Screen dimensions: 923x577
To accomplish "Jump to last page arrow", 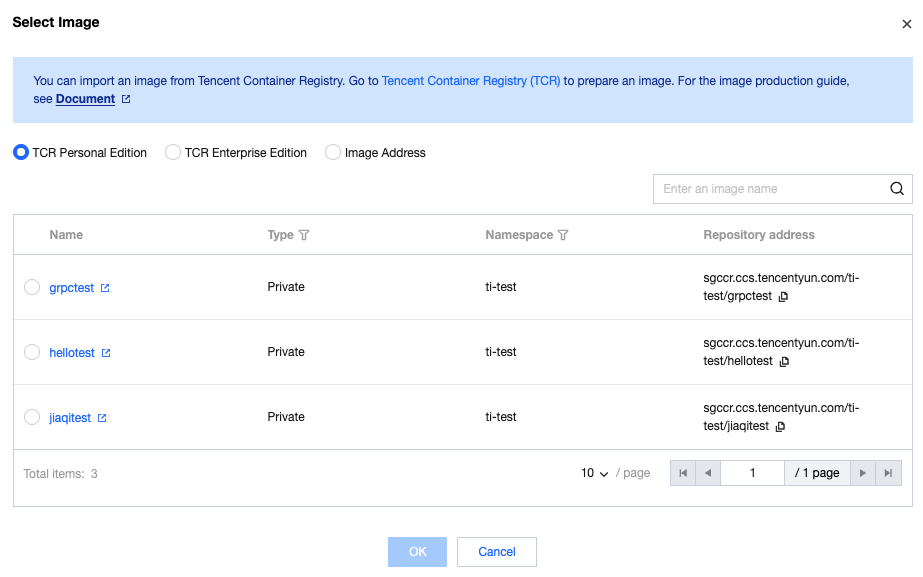I will click(x=888, y=473).
